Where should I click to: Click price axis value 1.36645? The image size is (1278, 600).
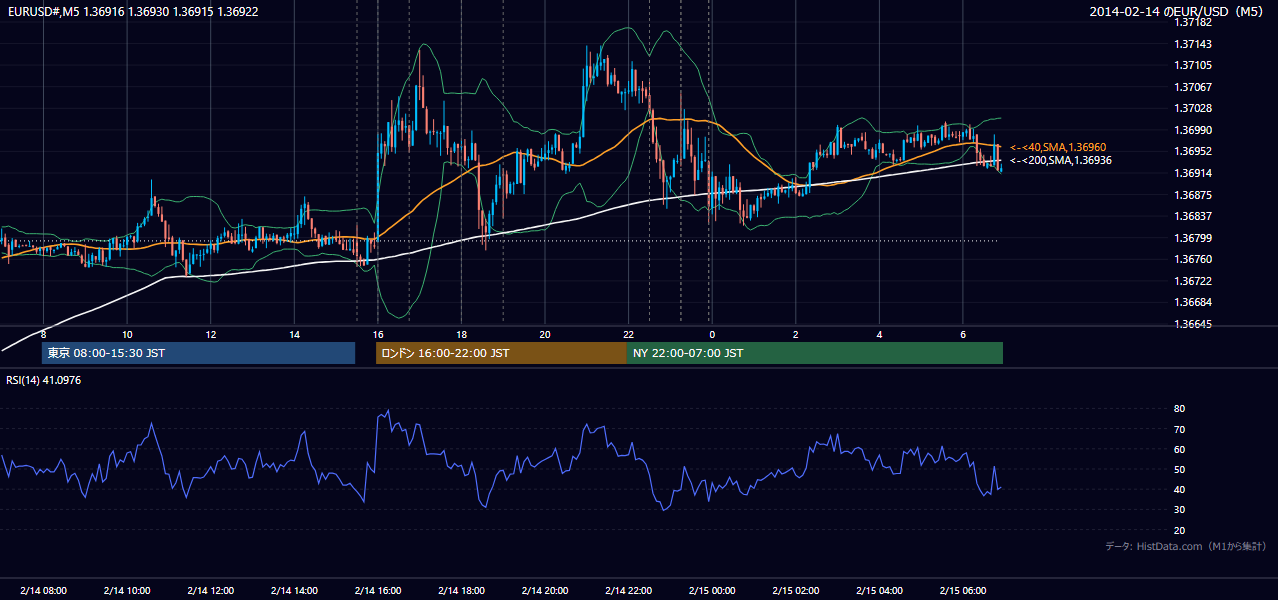coord(1193,324)
